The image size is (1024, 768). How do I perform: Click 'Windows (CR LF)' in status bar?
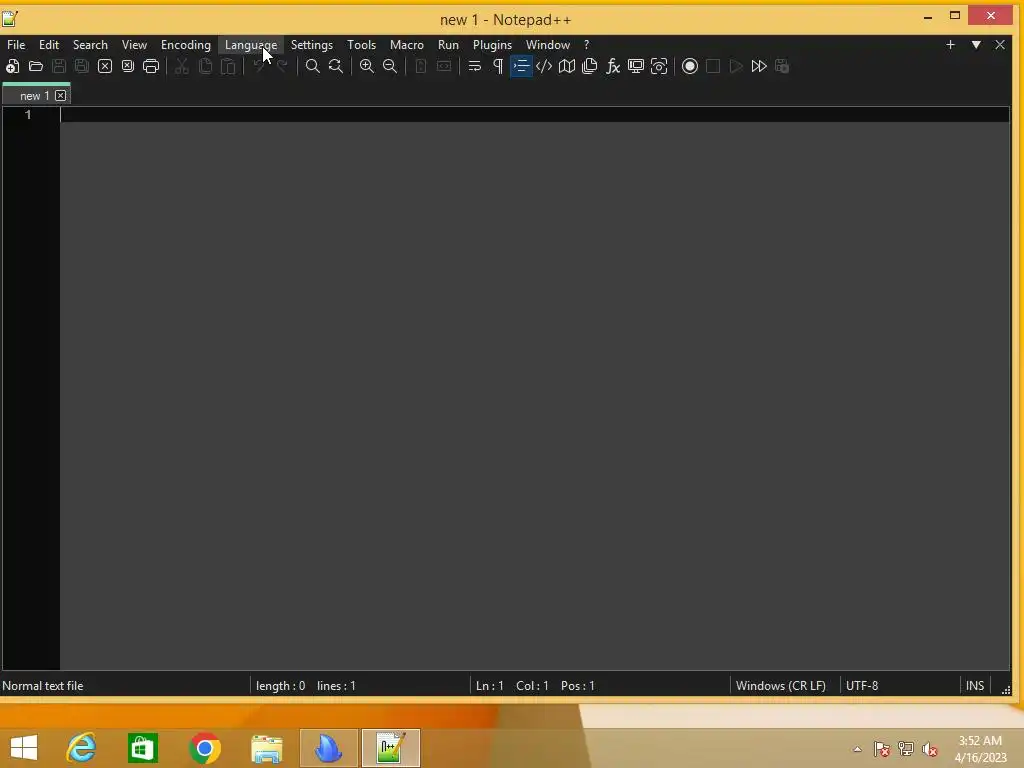coord(781,686)
